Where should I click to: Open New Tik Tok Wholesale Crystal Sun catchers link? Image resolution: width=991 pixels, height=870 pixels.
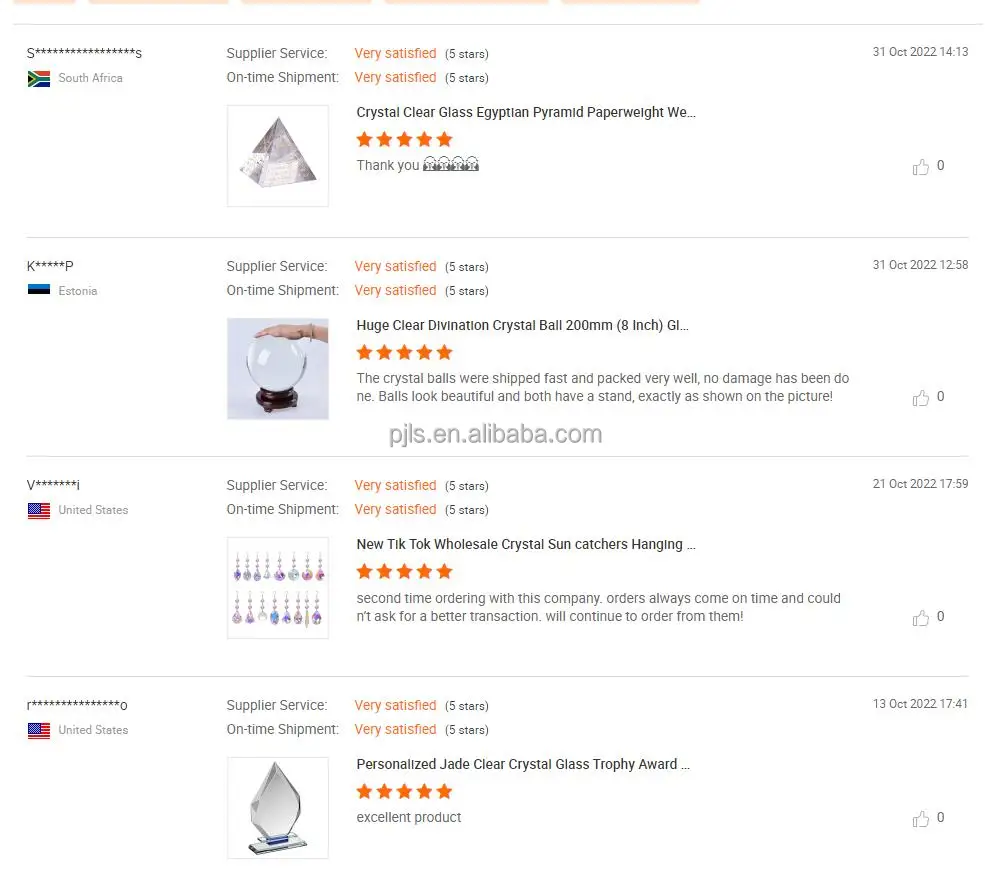tap(526, 545)
